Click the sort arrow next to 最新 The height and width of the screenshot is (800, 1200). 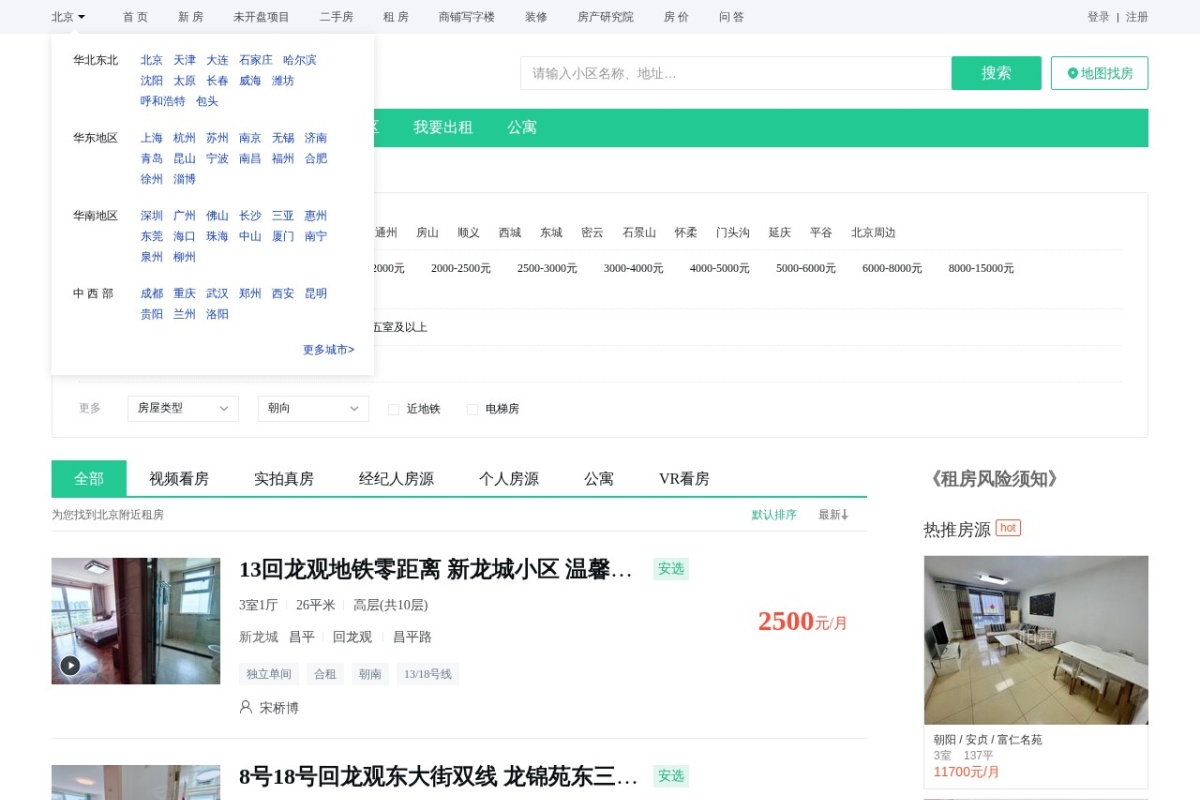pos(845,515)
